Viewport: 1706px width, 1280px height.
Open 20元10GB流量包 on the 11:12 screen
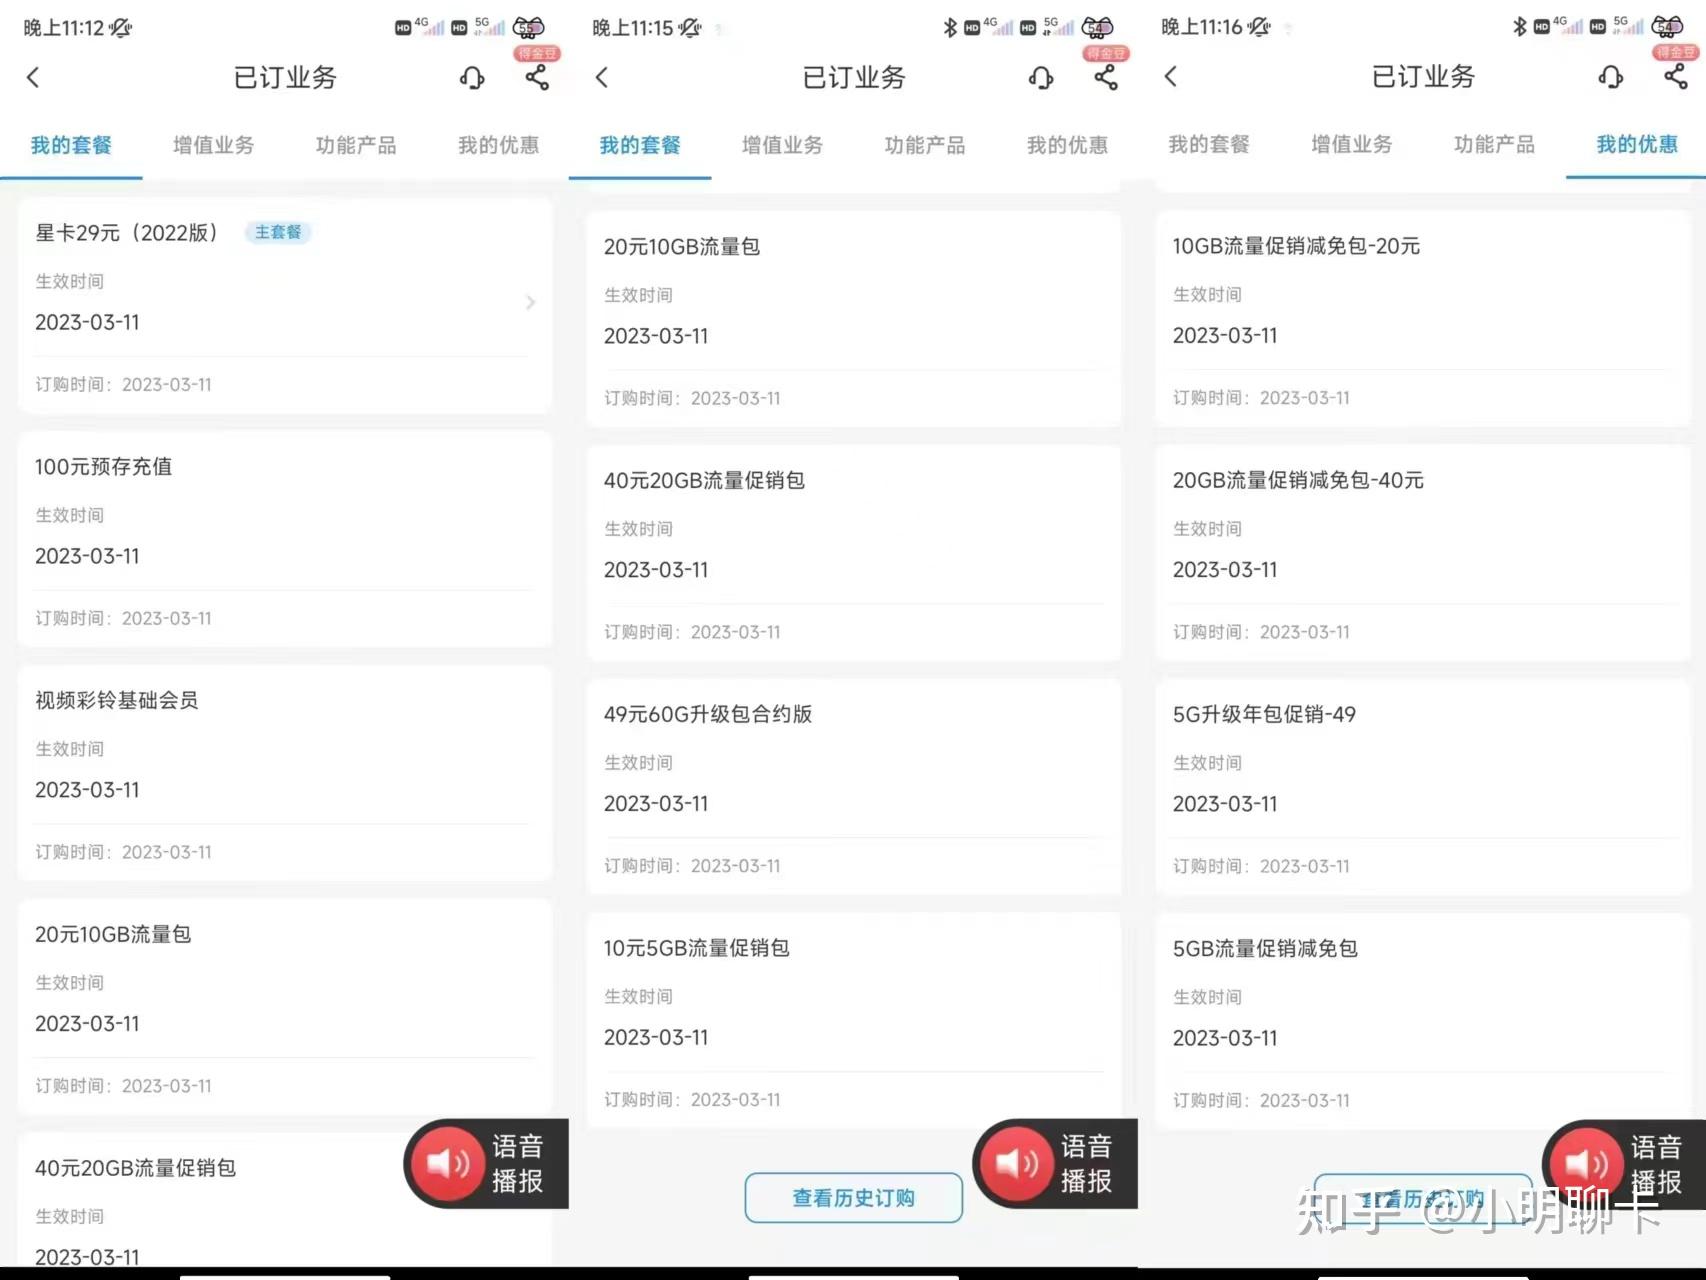(x=285, y=1007)
